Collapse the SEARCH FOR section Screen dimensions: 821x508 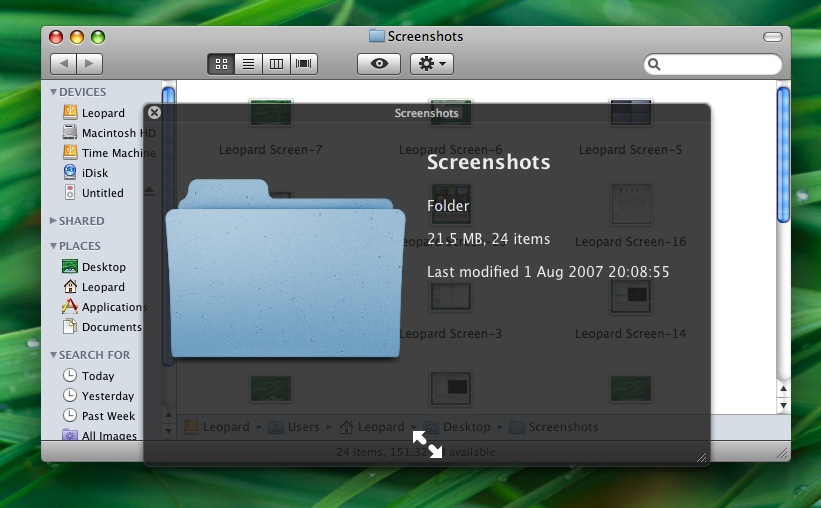[53, 355]
